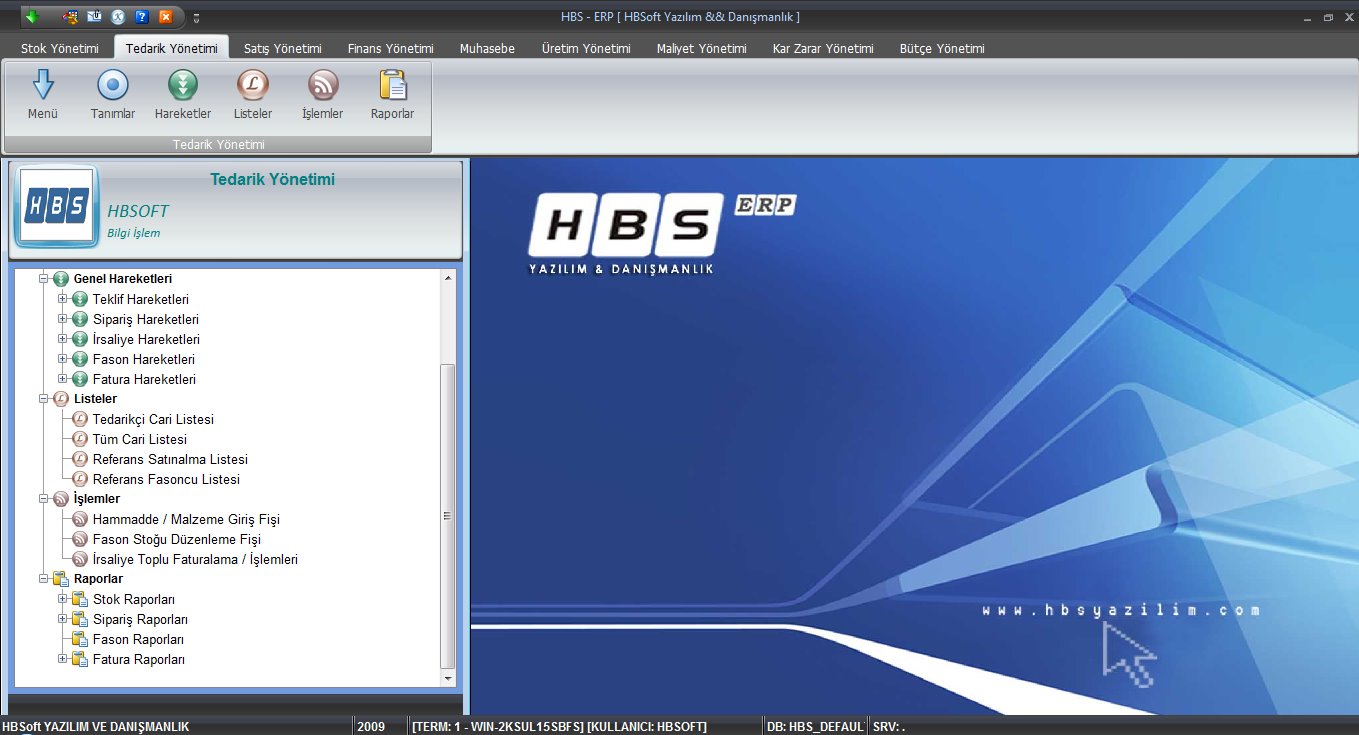Select the Tedarik Yönetimi ribbon tab
This screenshot has height=735, width=1359.
(x=172, y=48)
